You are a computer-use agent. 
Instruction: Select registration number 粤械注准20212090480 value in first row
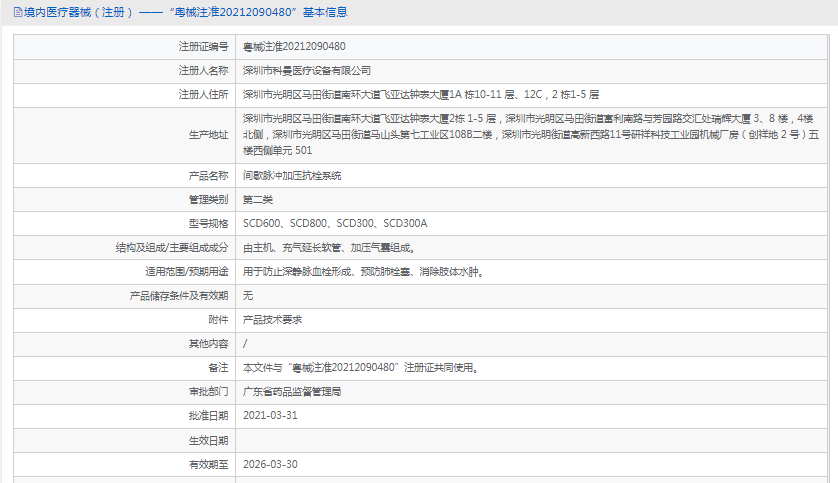[x=294, y=47]
